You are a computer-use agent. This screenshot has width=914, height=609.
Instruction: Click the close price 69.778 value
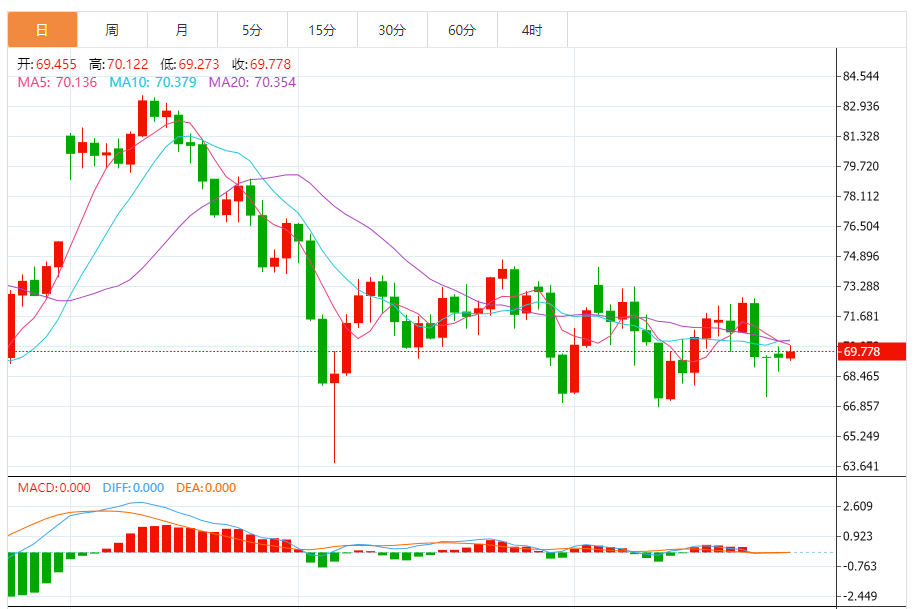270,64
